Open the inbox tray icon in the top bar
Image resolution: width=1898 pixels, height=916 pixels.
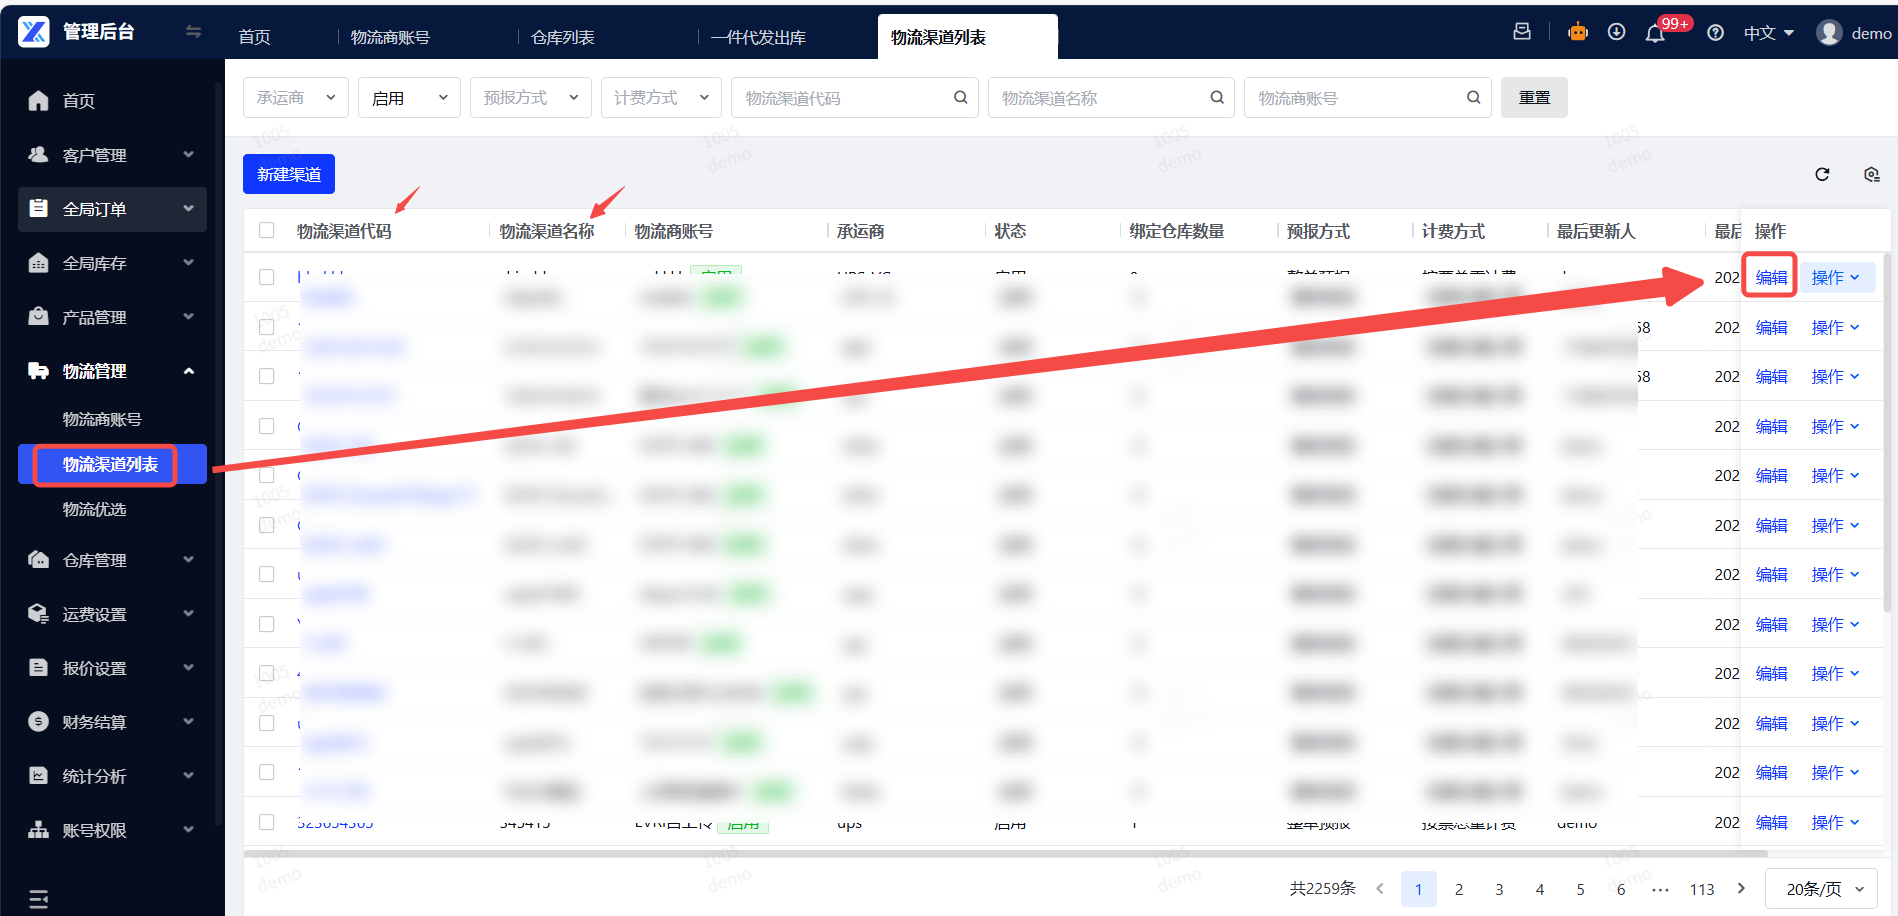(1522, 32)
